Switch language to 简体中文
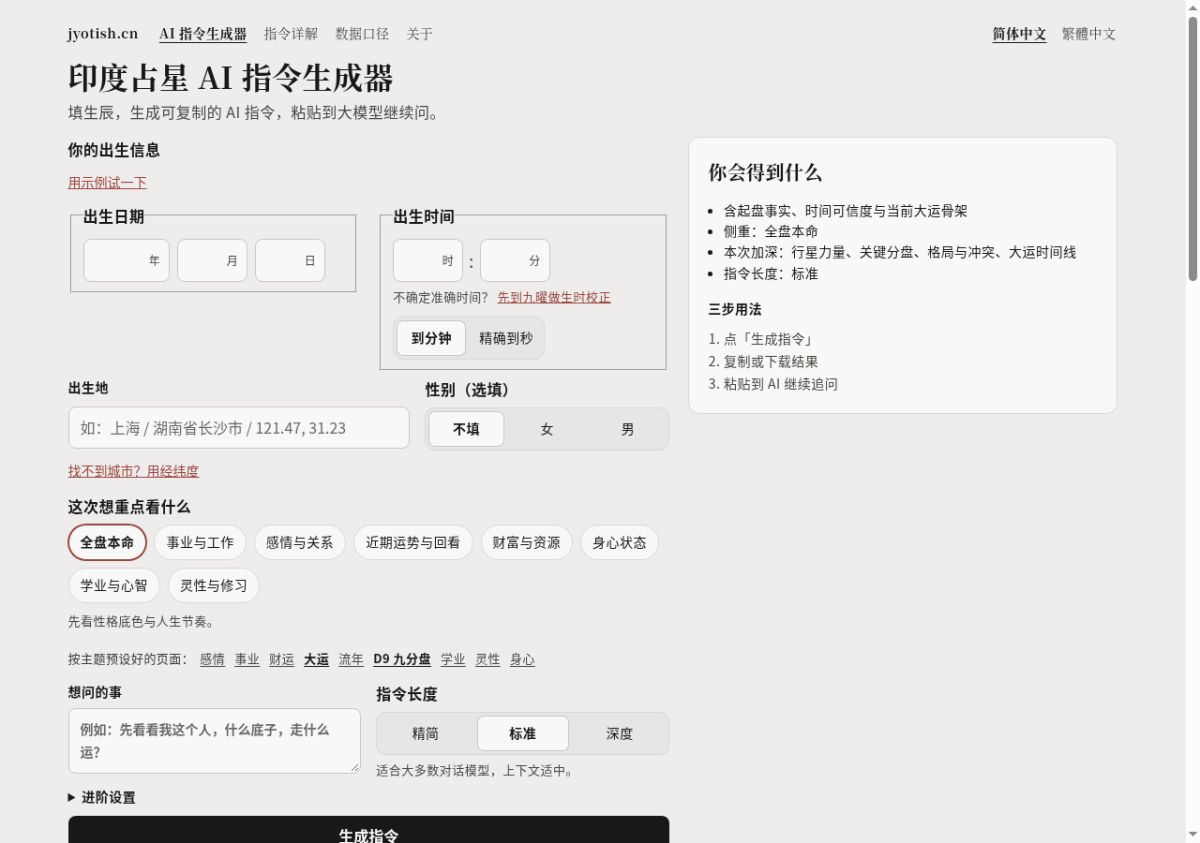1200x843 pixels. [1019, 34]
